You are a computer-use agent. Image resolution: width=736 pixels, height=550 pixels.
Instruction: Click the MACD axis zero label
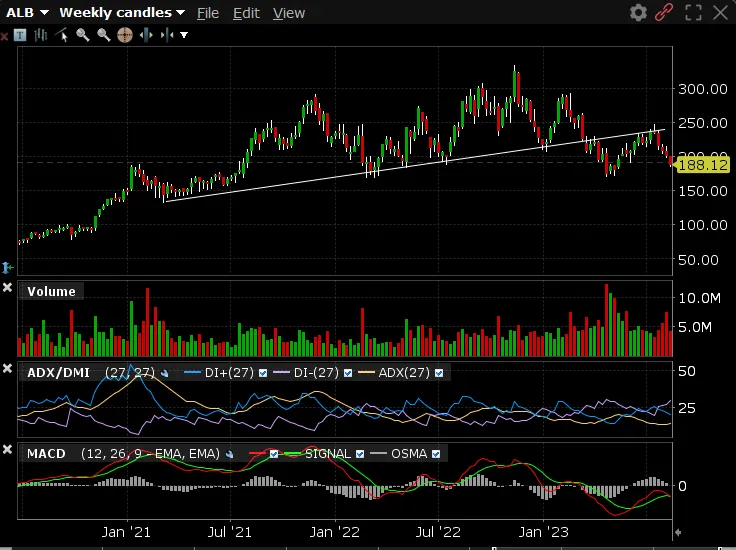pyautogui.click(x=682, y=486)
